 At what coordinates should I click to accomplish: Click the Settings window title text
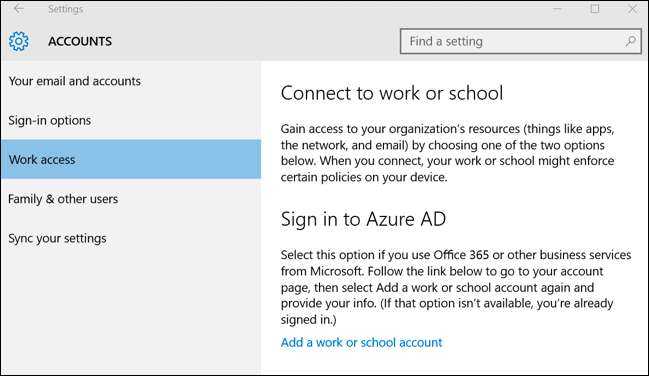click(x=65, y=9)
